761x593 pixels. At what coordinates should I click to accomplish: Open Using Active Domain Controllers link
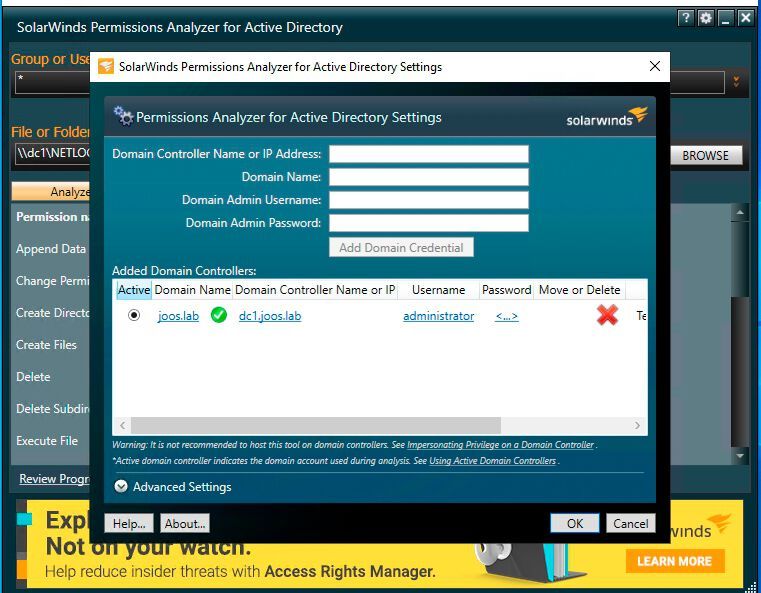click(492, 461)
